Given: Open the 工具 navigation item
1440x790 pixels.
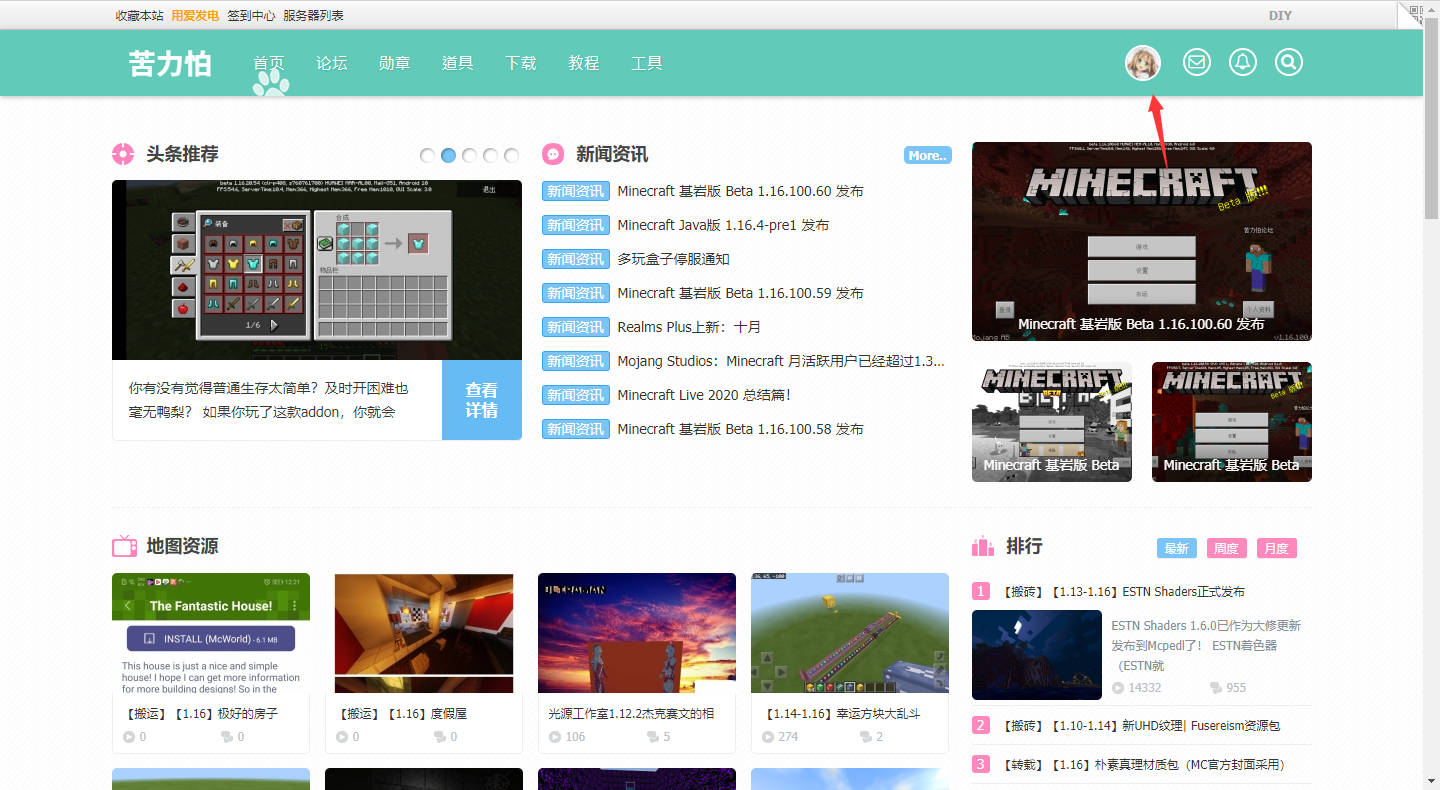Looking at the screenshot, I should pyautogui.click(x=647, y=63).
